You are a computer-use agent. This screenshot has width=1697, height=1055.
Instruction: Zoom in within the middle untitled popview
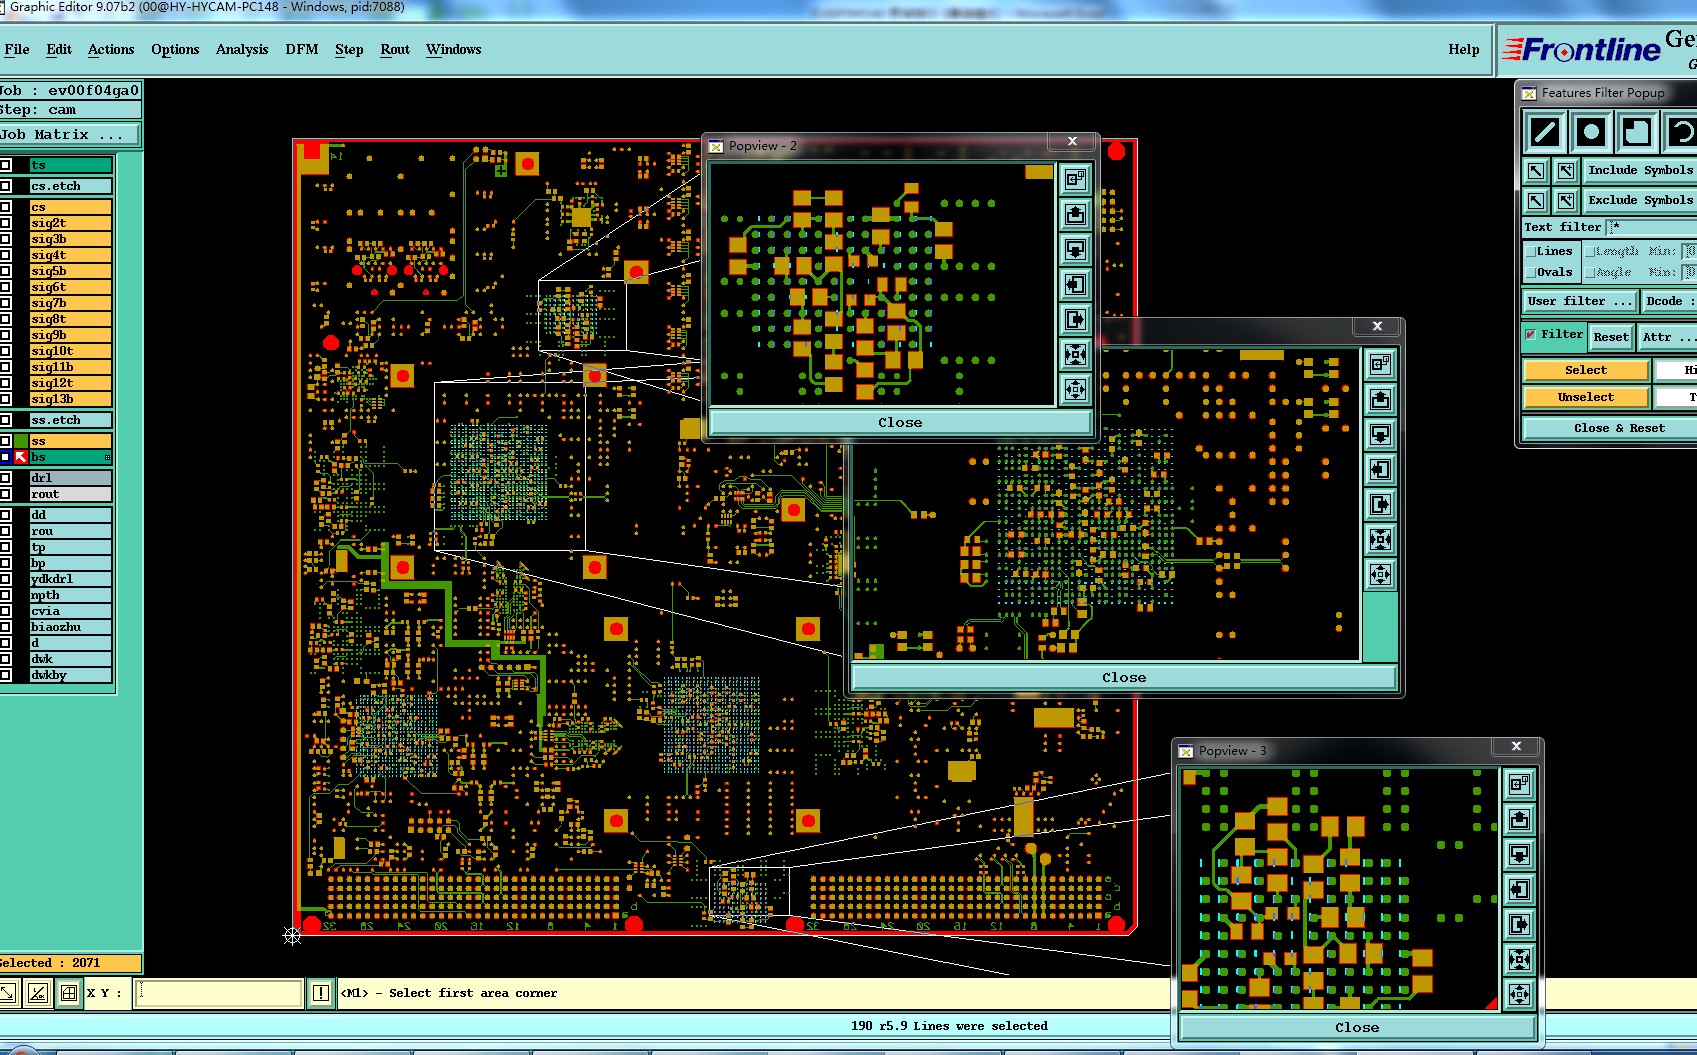coord(1380,539)
